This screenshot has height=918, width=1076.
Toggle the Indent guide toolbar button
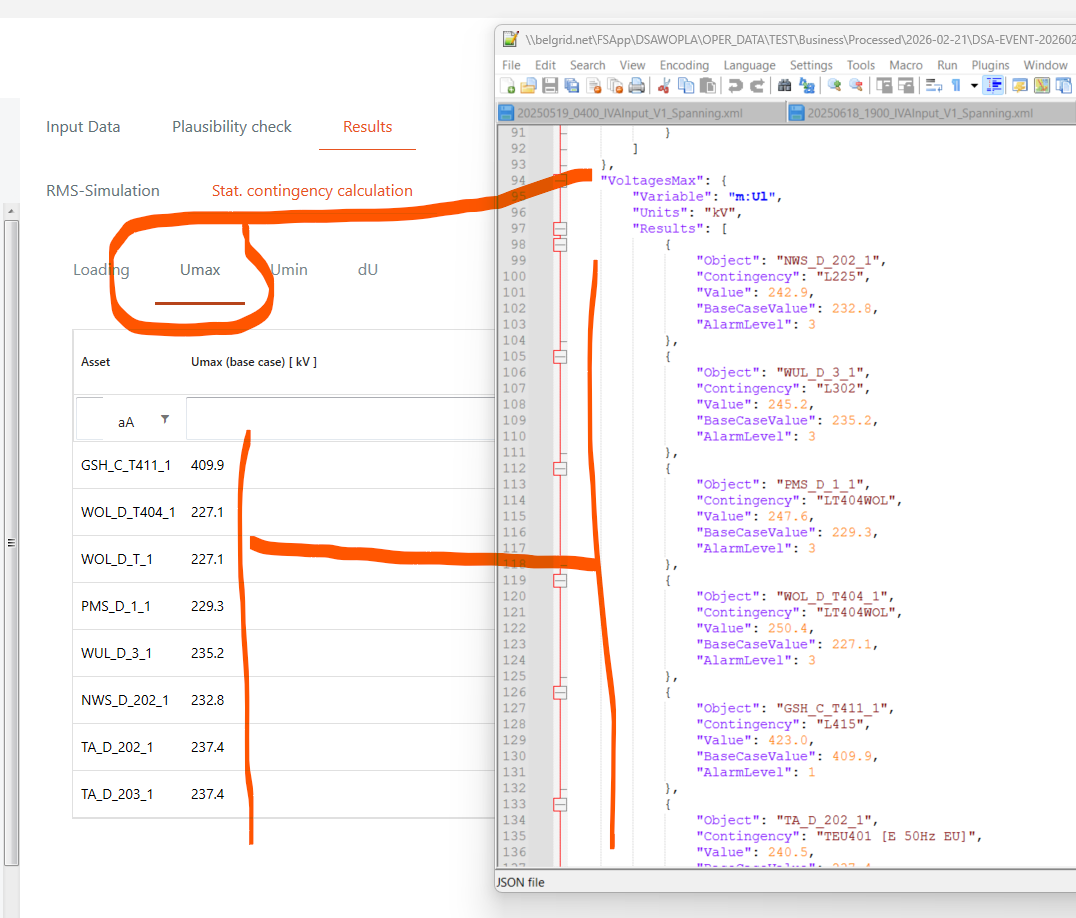(x=997, y=86)
